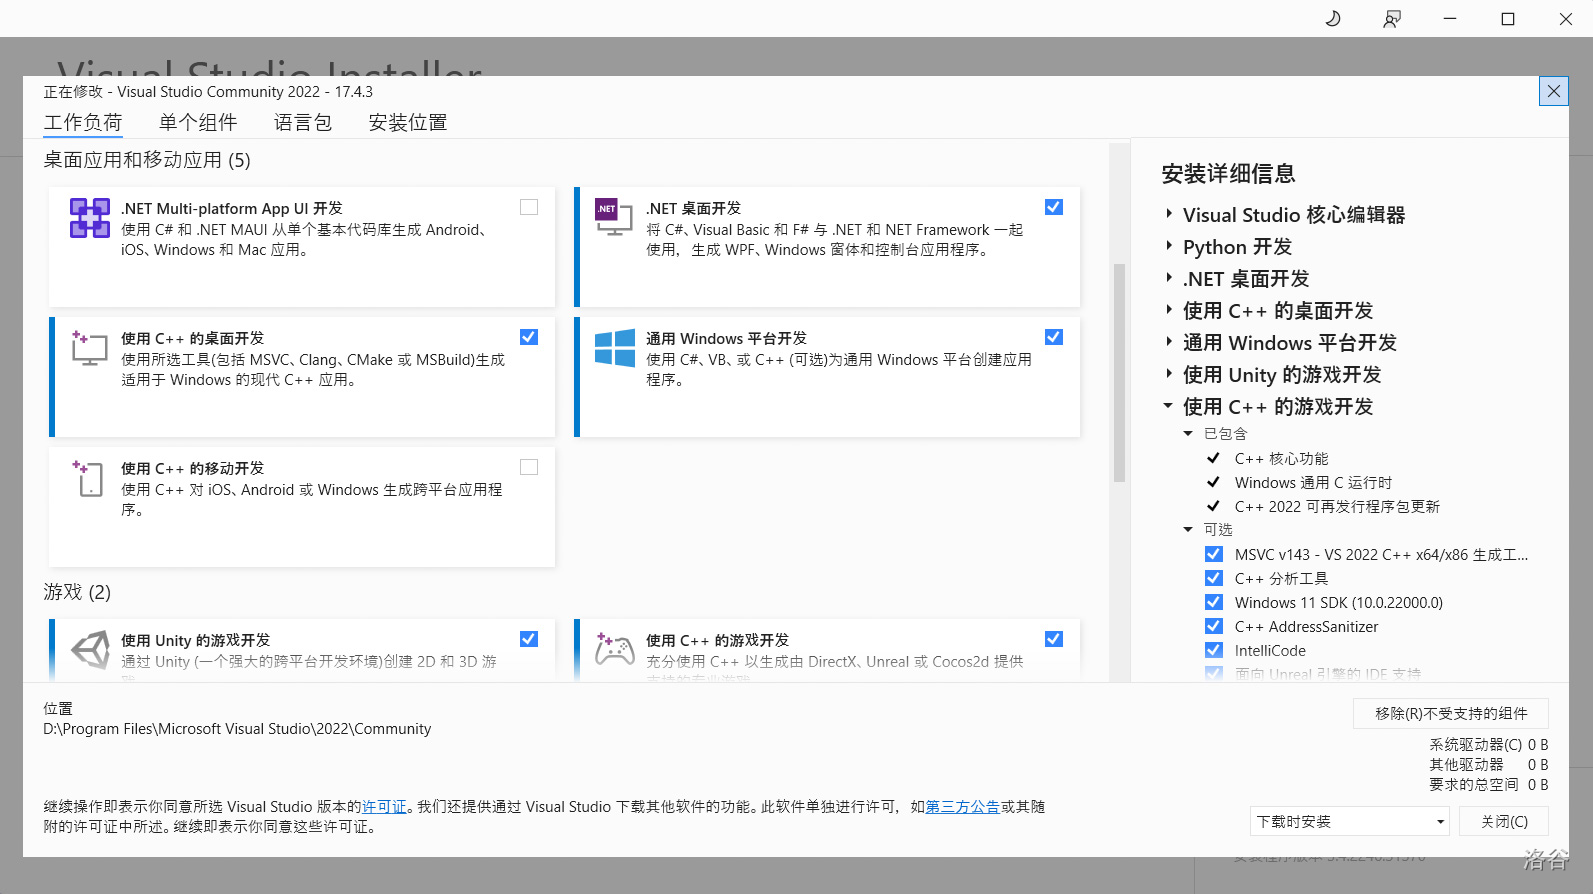Collapse the 已包含 section
This screenshot has height=894, width=1593.
1188,433
